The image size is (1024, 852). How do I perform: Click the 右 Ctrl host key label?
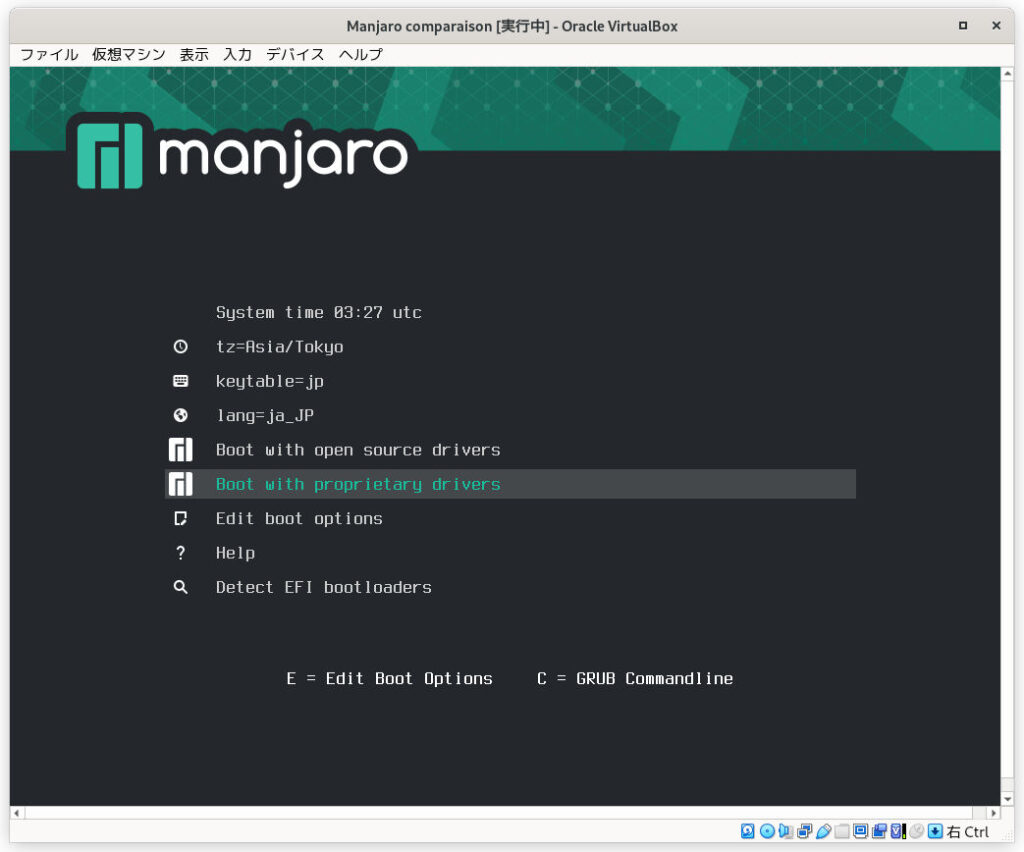click(968, 832)
